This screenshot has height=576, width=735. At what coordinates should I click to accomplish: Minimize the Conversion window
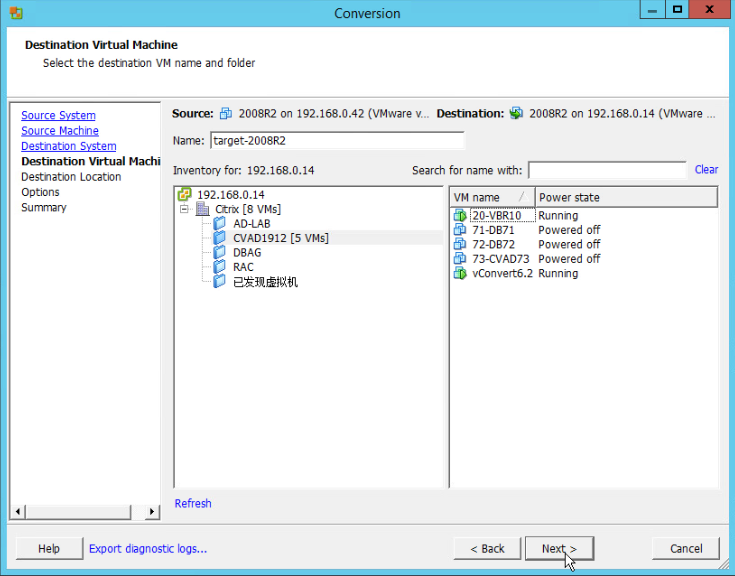(652, 9)
